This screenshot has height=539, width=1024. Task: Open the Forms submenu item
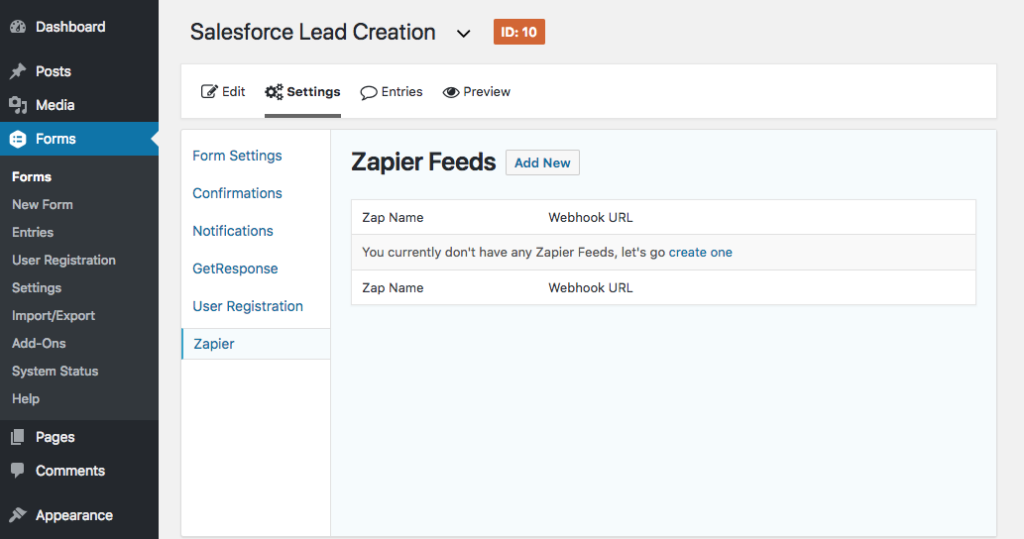pos(31,176)
